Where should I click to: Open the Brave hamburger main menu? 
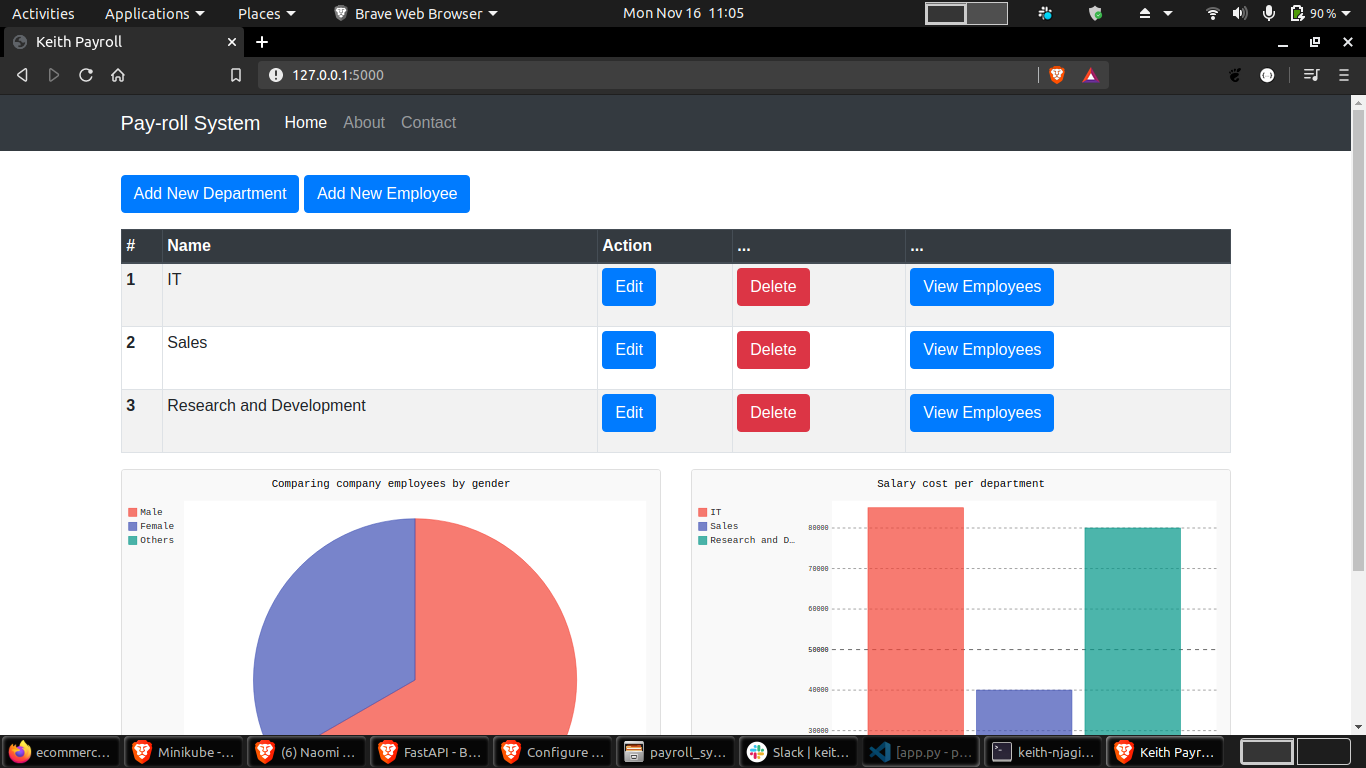[1344, 75]
